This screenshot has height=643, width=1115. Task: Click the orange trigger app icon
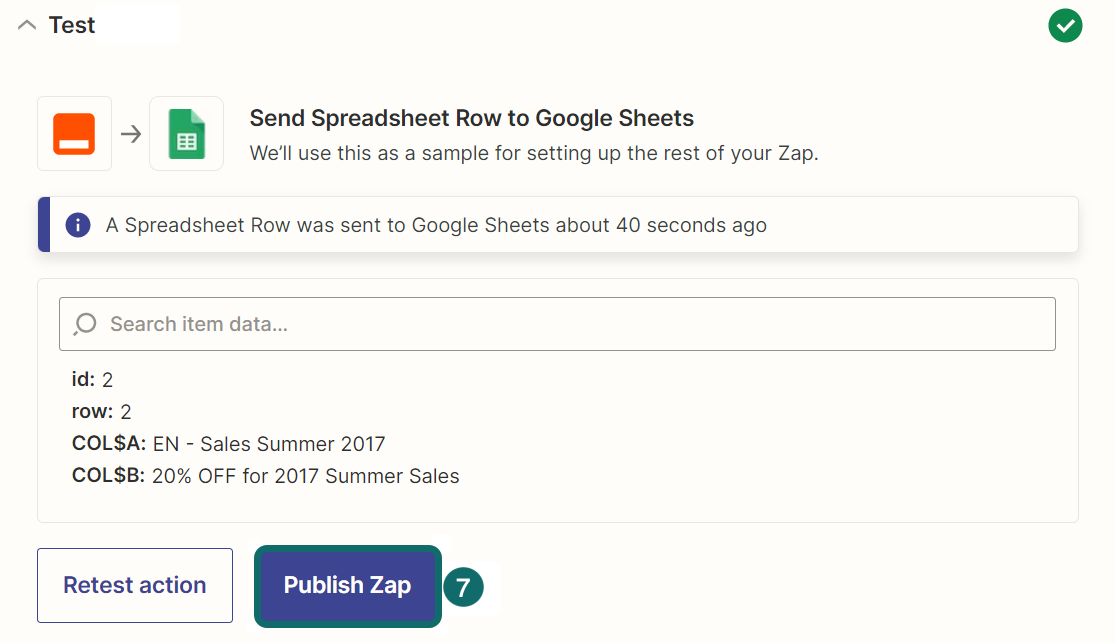click(x=74, y=133)
